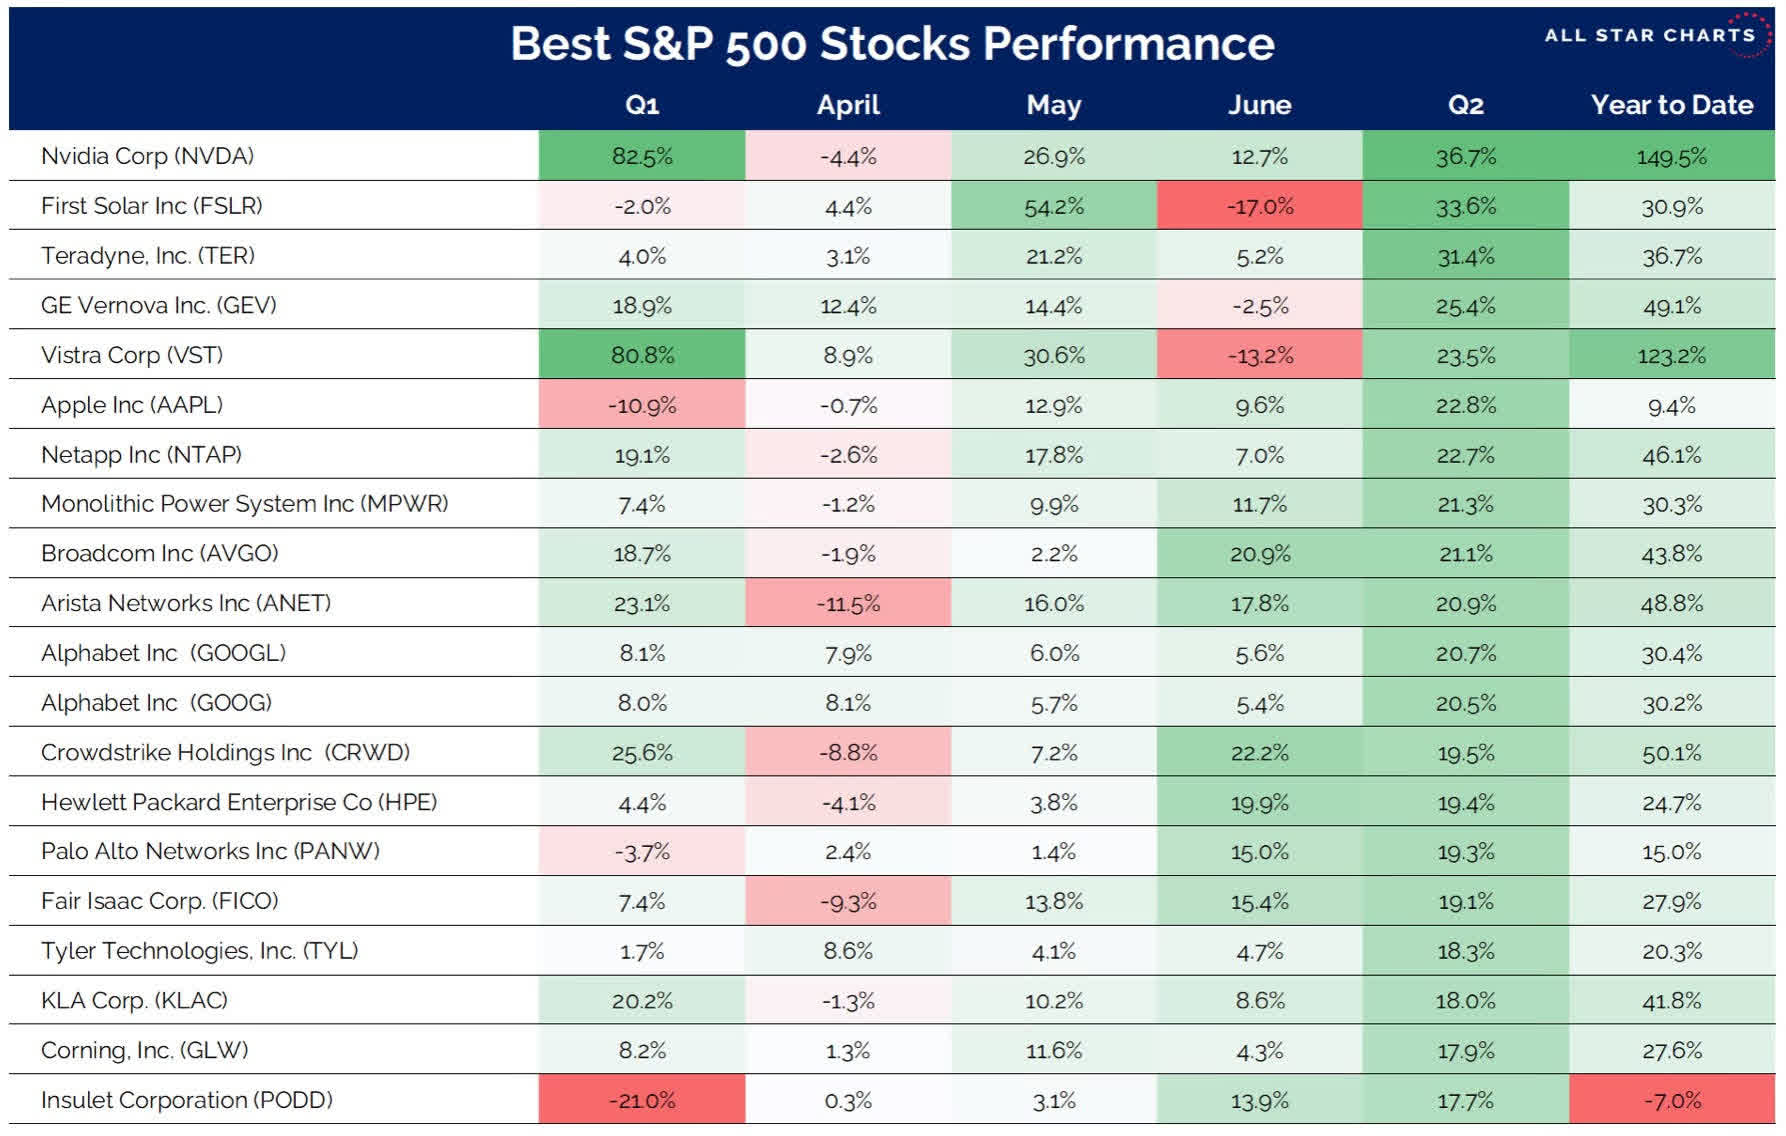The image size is (1786, 1136).
Task: Select Crowdstrike Holdings Inc (CRWD) label
Action: [x=225, y=752]
